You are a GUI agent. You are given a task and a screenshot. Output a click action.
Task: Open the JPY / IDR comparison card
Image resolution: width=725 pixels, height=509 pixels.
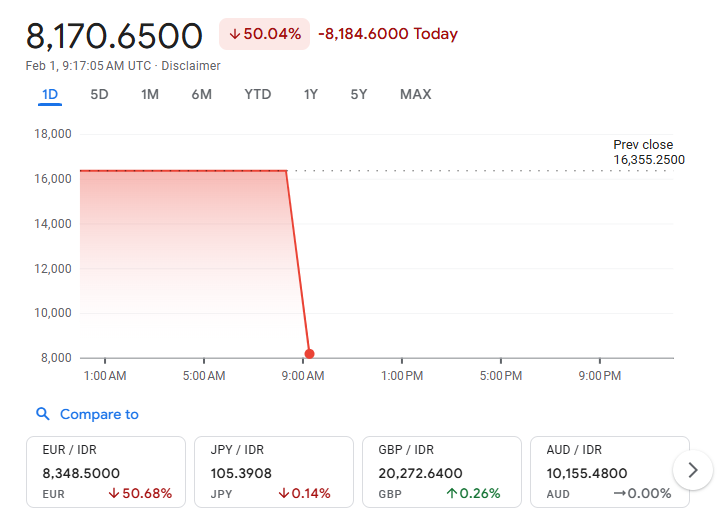click(274, 471)
